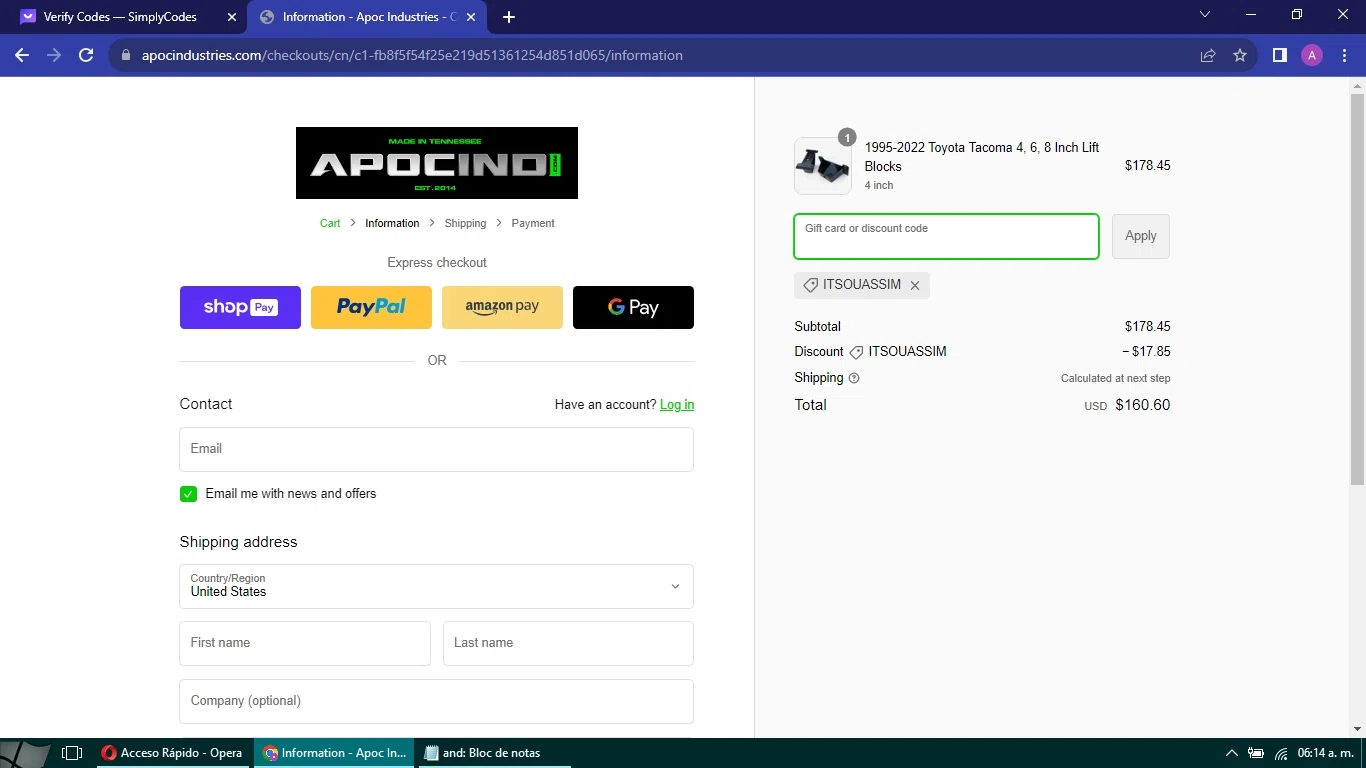1366x768 pixels.
Task: Bookmark this page with the star icon
Action: pos(1240,56)
